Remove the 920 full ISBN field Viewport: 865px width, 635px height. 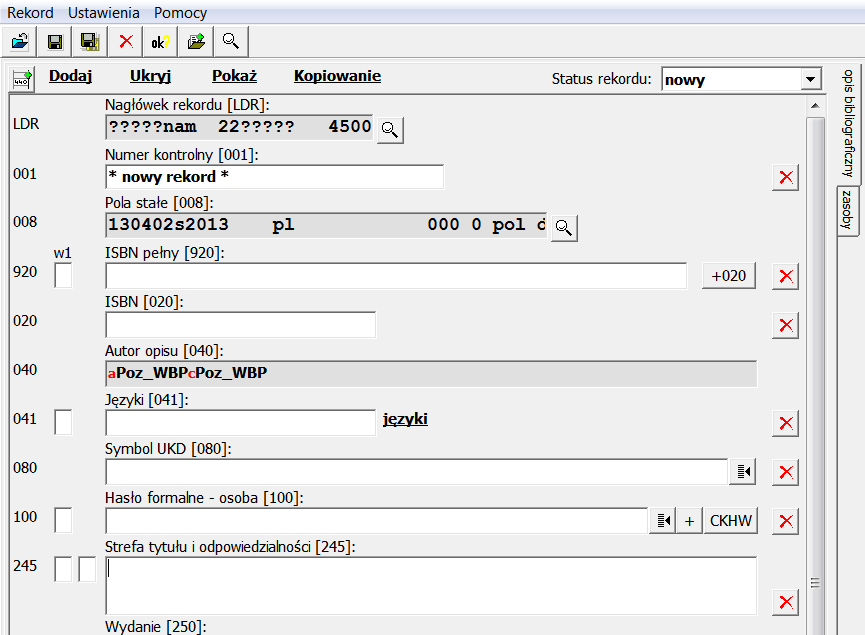point(786,276)
